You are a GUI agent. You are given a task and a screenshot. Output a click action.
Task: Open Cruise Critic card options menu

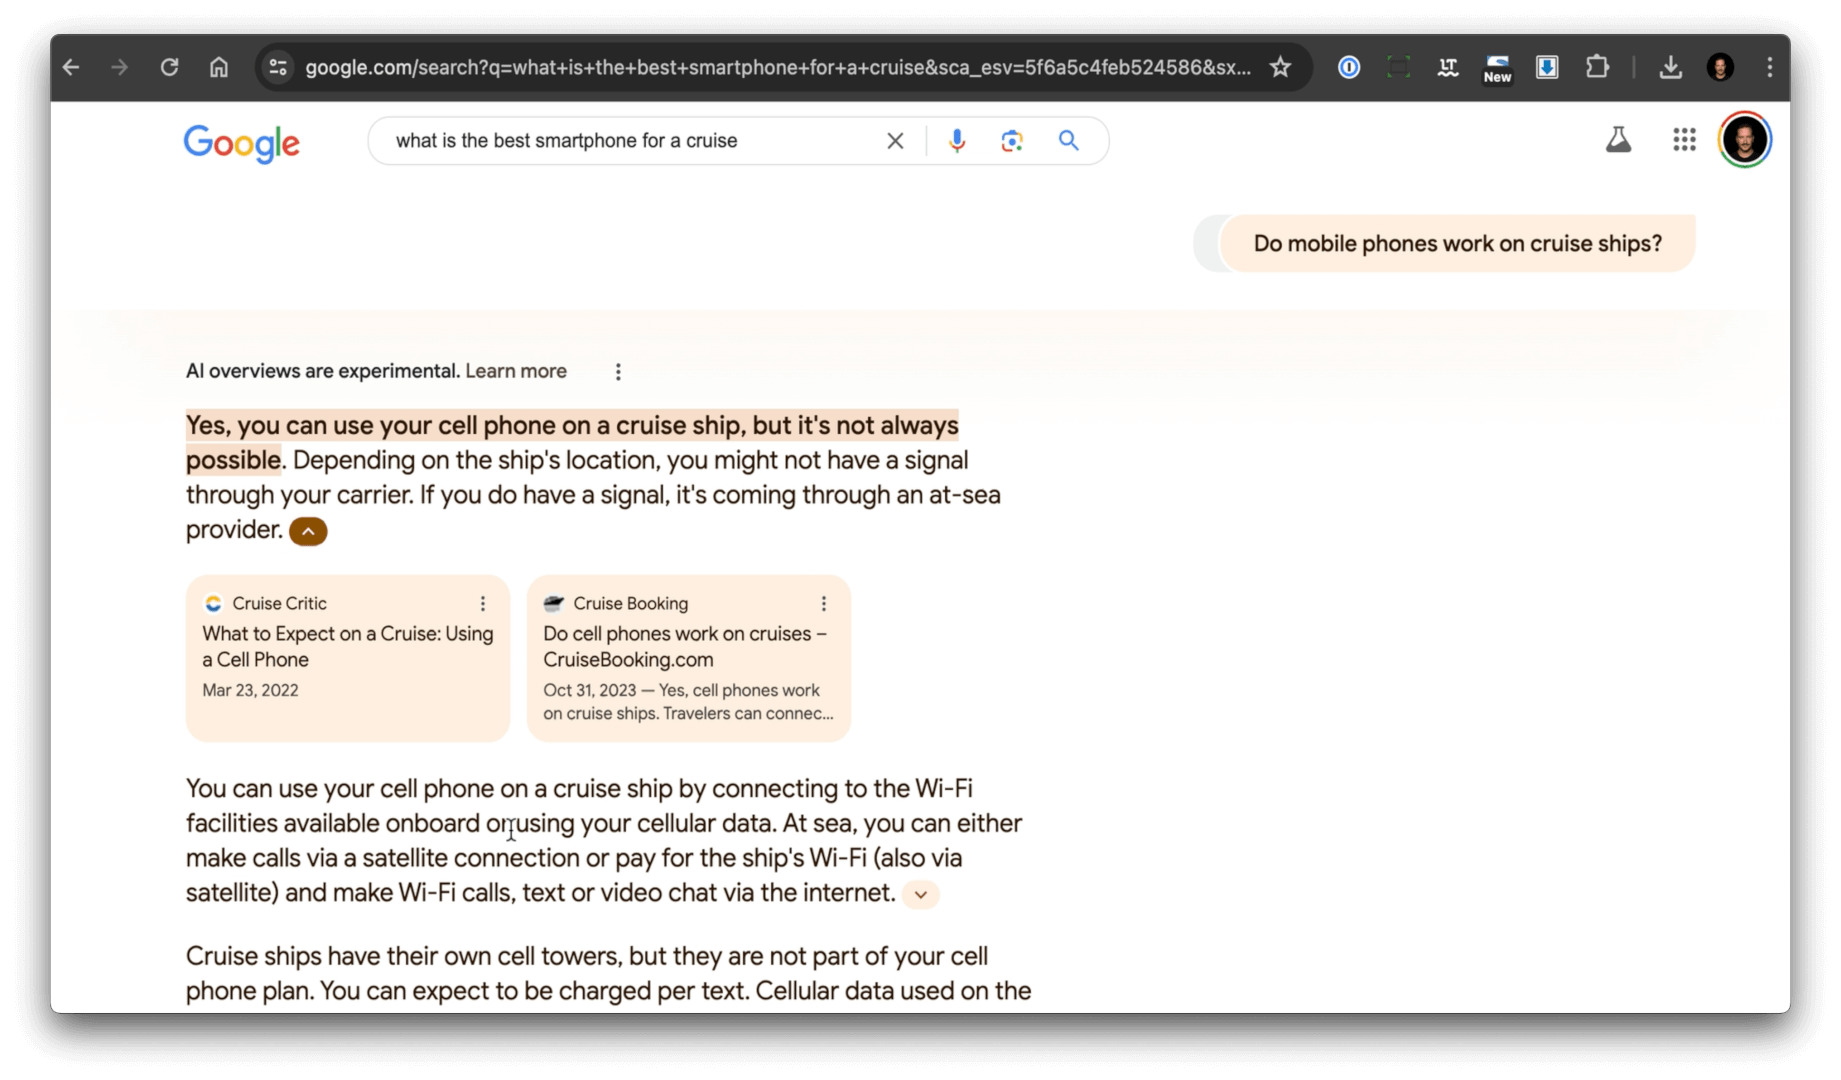click(483, 603)
